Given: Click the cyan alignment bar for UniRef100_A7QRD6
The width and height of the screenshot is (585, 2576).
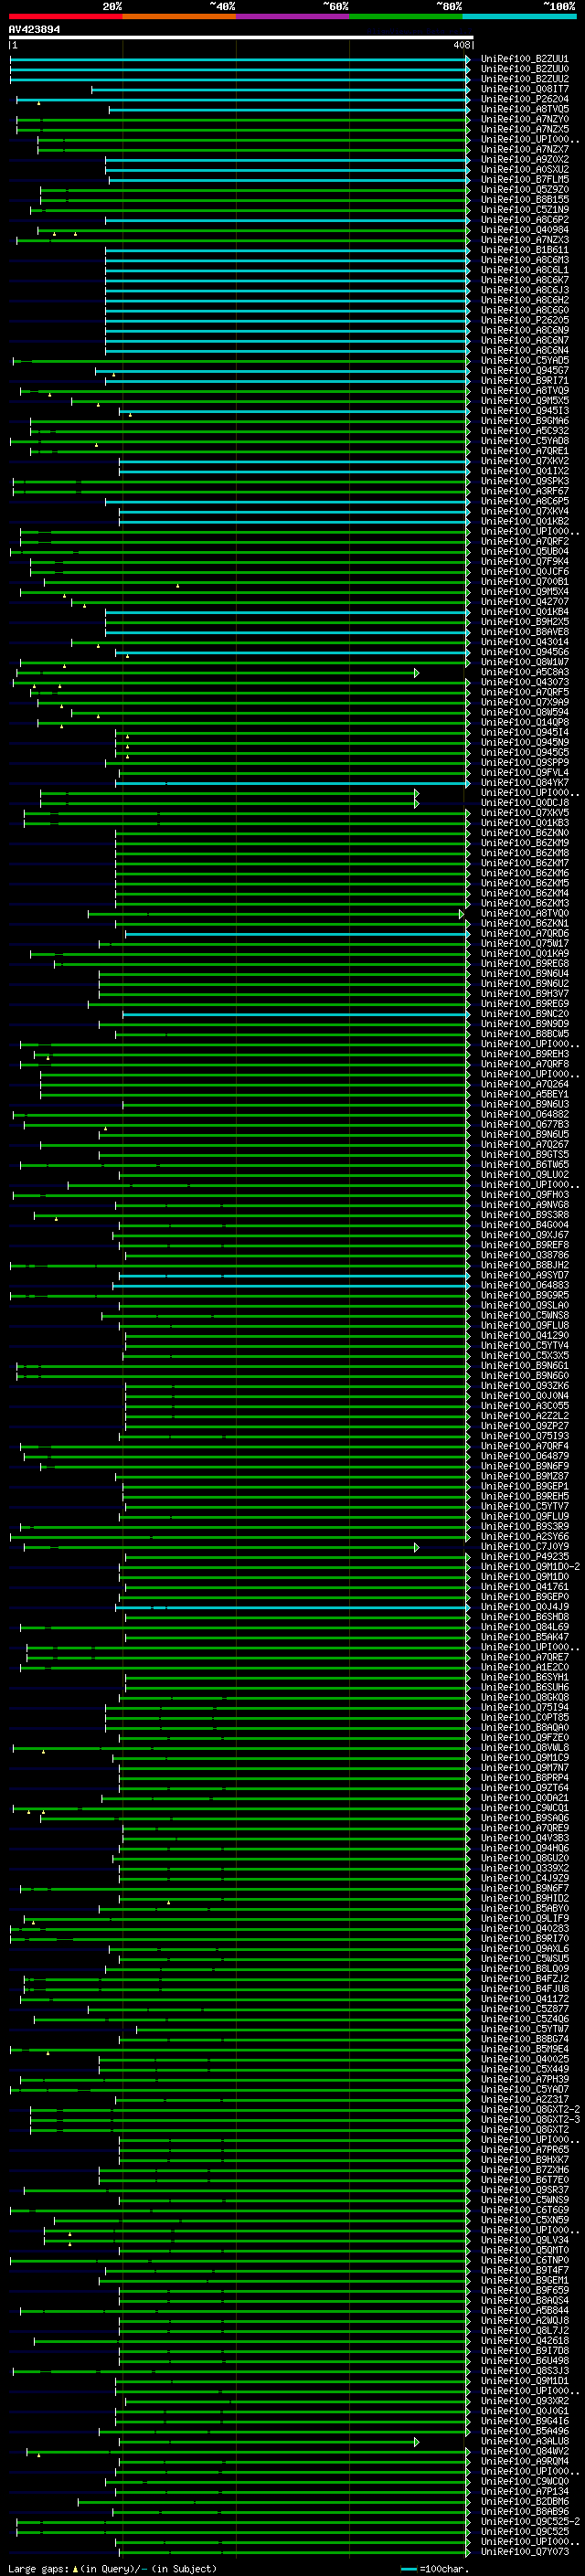Looking at the screenshot, I should 297,934.
